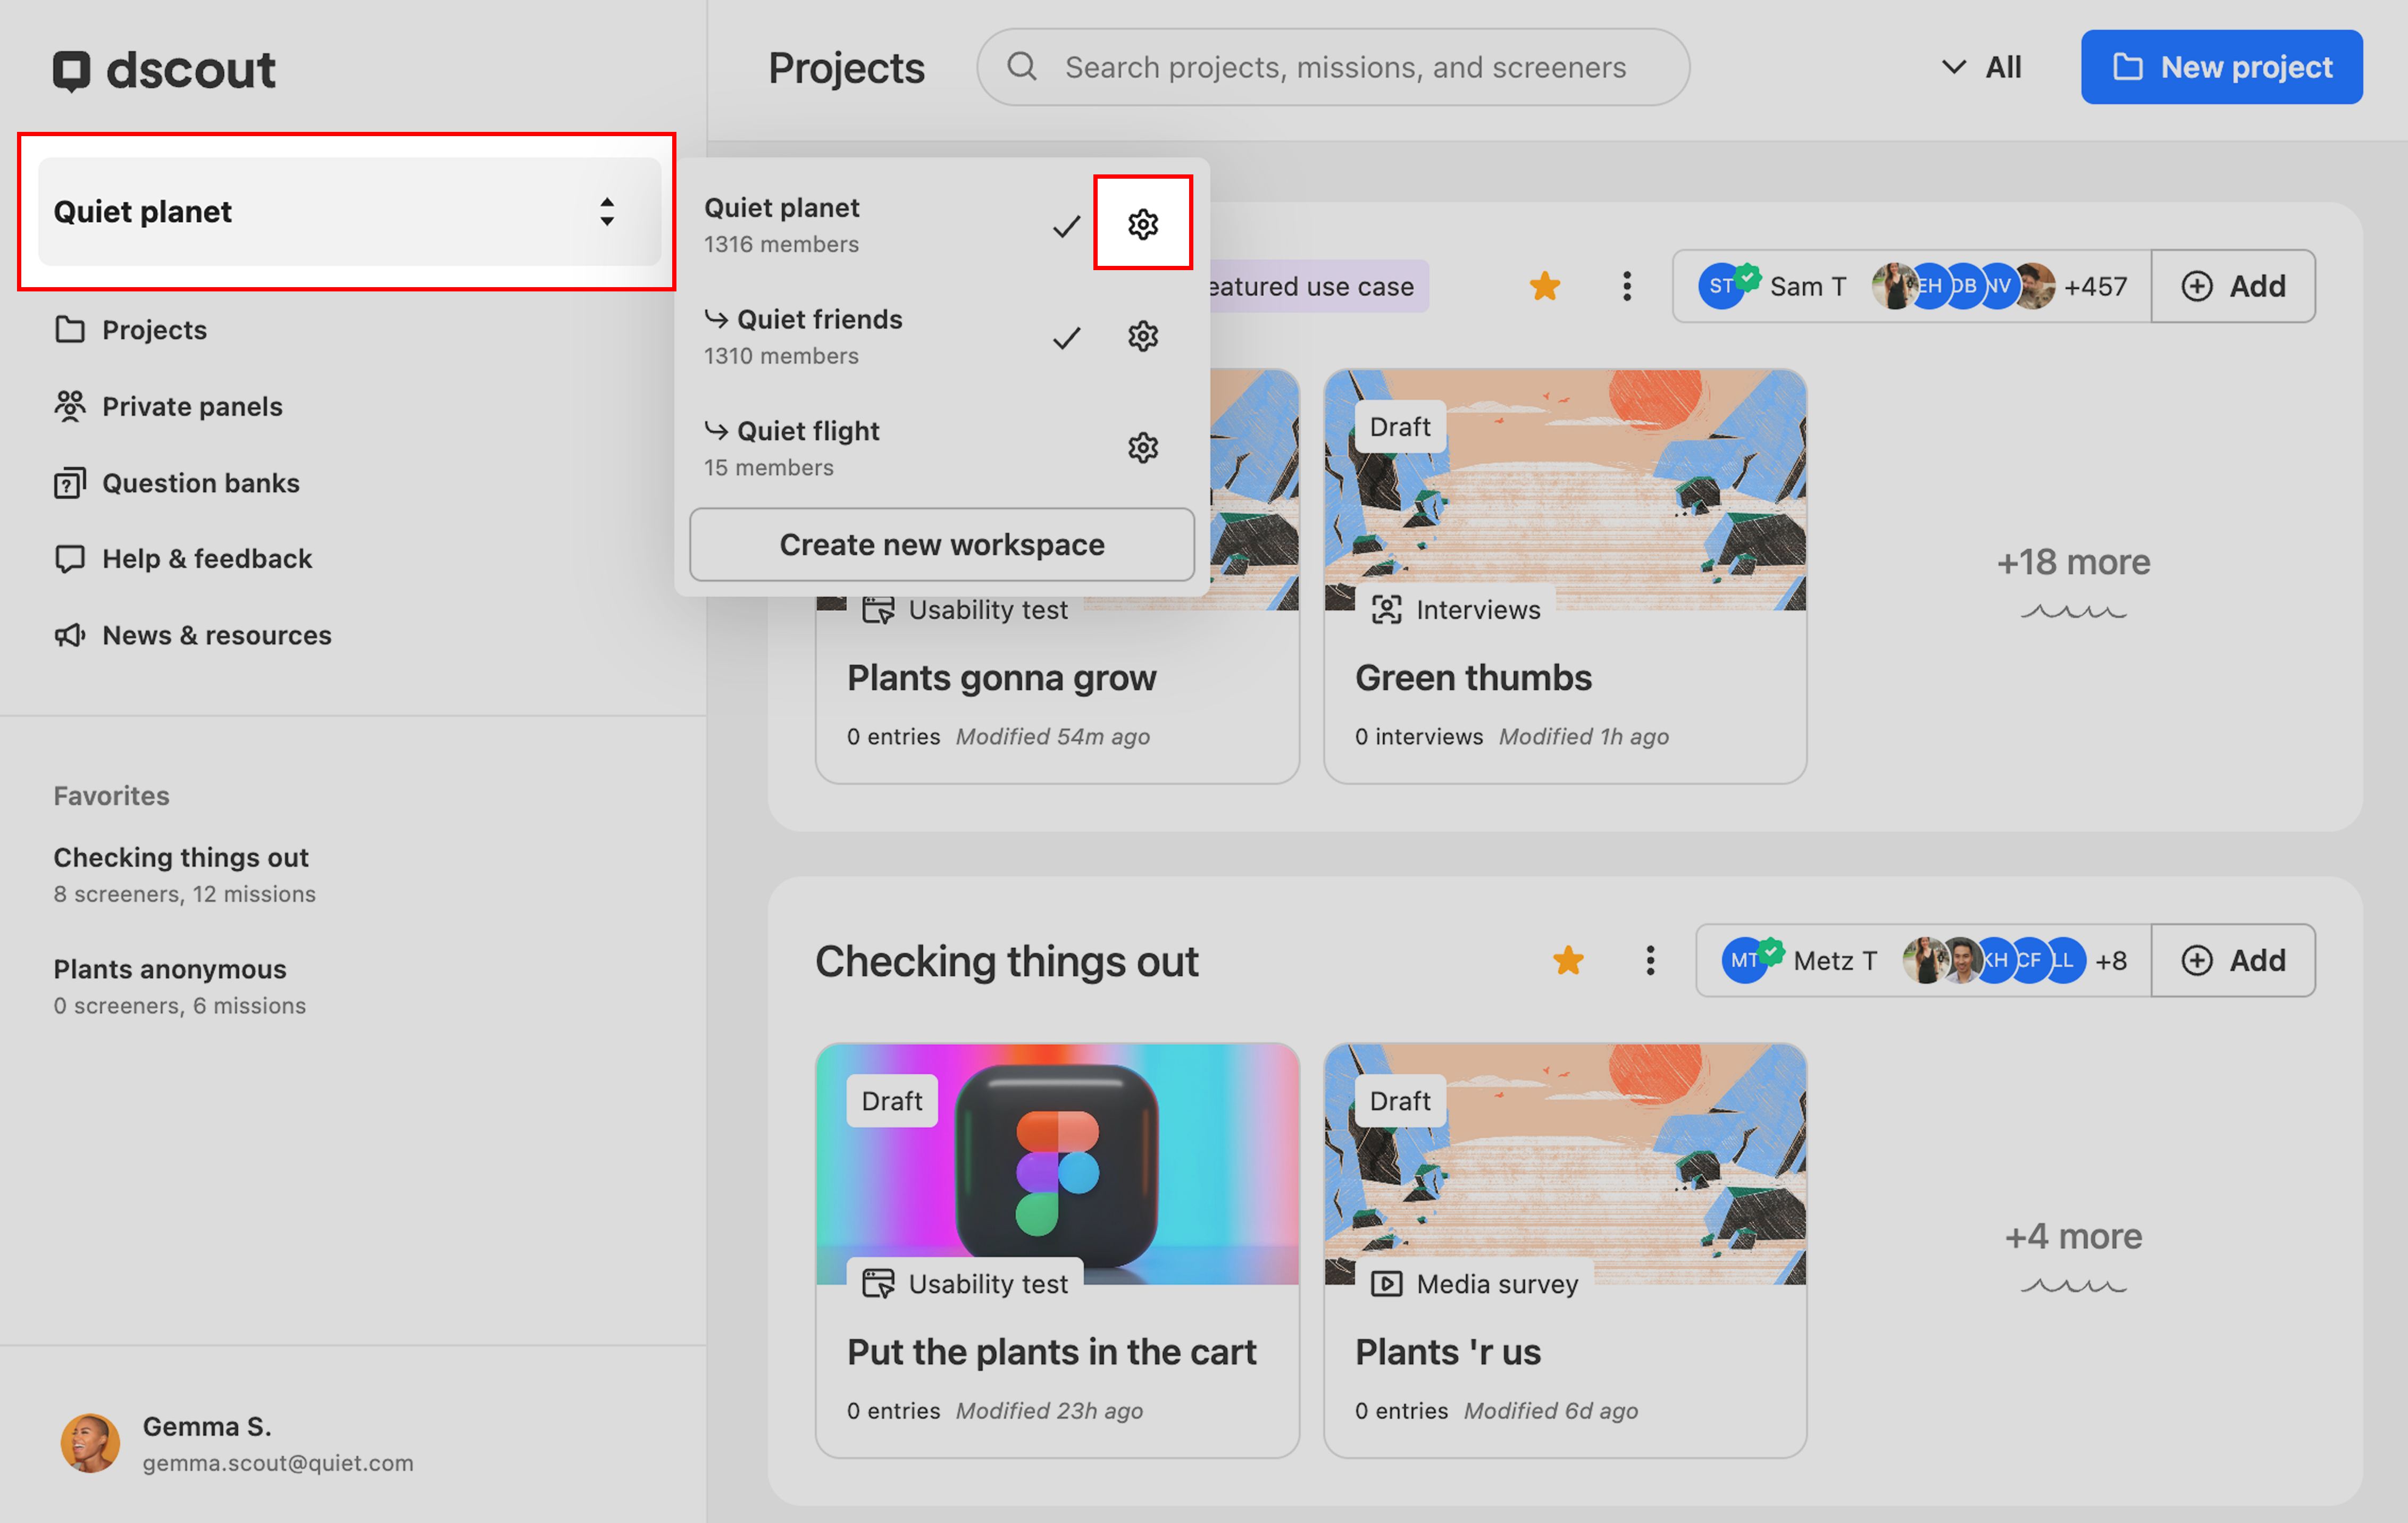Viewport: 2408px width, 1523px height.
Task: Toggle favorite star on first project group
Action: [x=1544, y=286]
